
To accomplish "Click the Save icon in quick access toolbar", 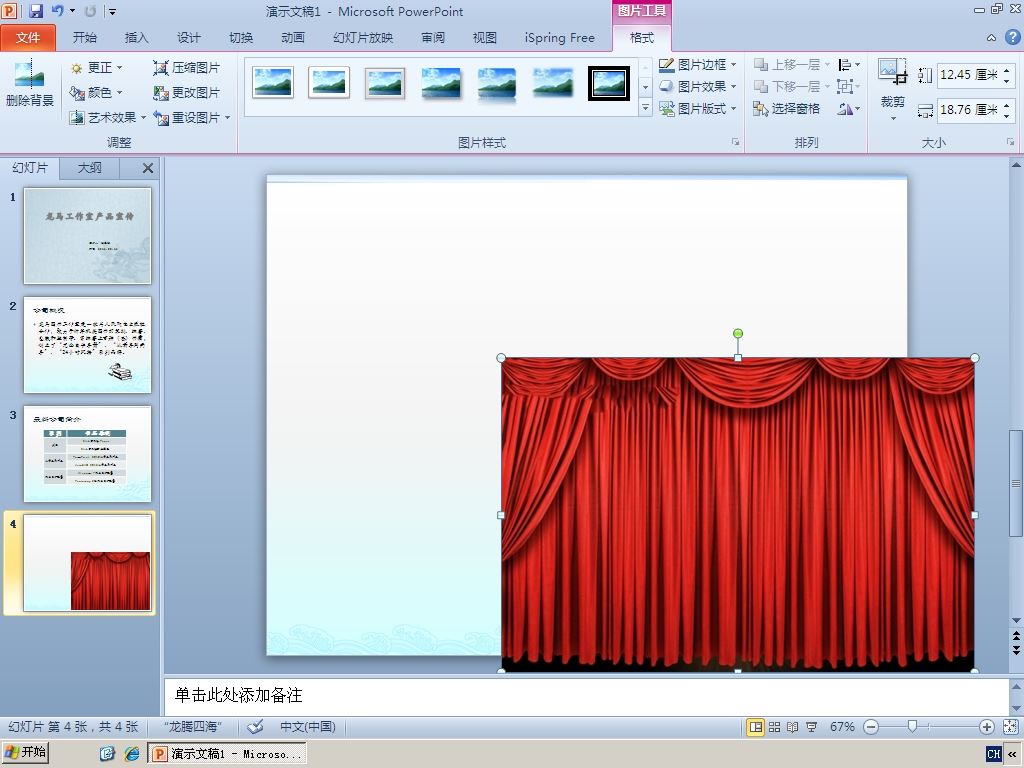I will point(36,10).
